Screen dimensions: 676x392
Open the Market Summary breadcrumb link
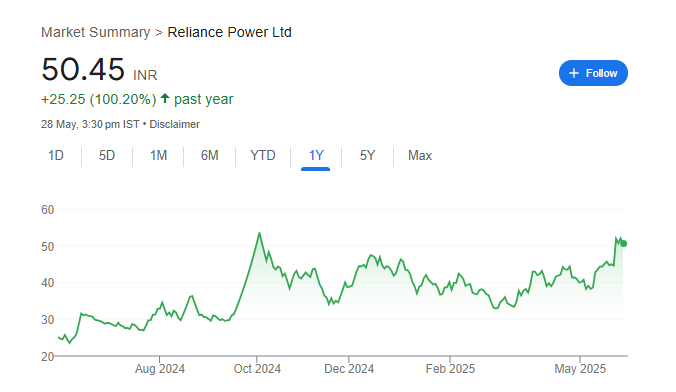[95, 32]
